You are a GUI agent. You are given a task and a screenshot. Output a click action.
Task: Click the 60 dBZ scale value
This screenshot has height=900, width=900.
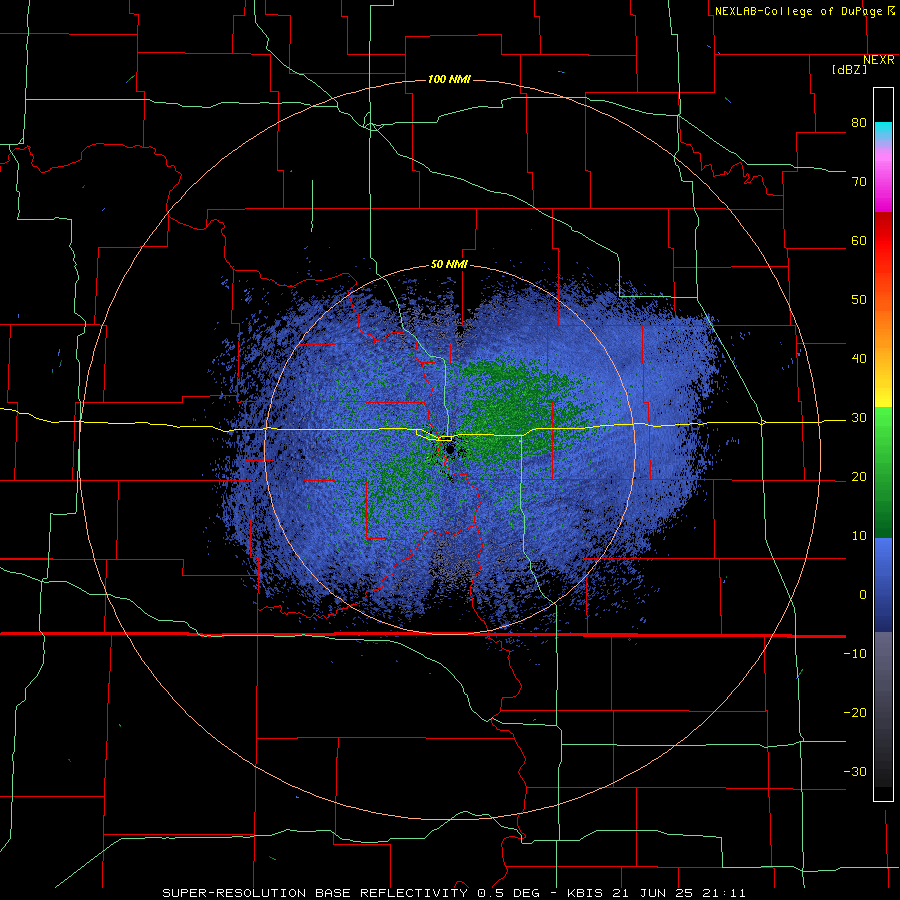click(x=859, y=240)
